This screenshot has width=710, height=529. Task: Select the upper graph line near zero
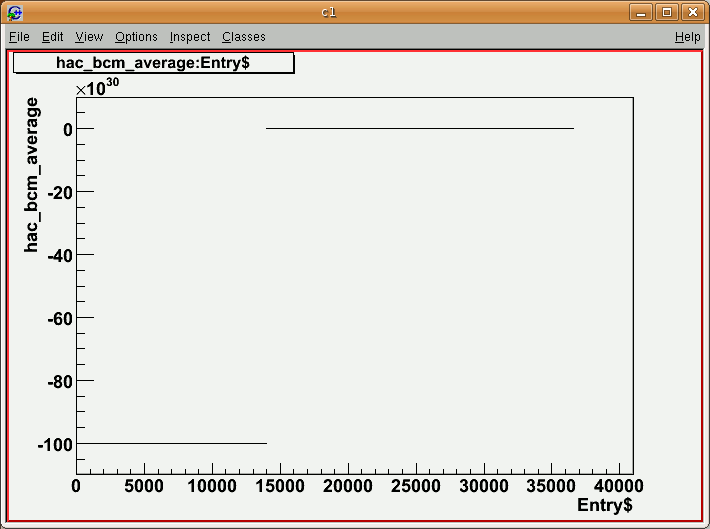tap(420, 129)
